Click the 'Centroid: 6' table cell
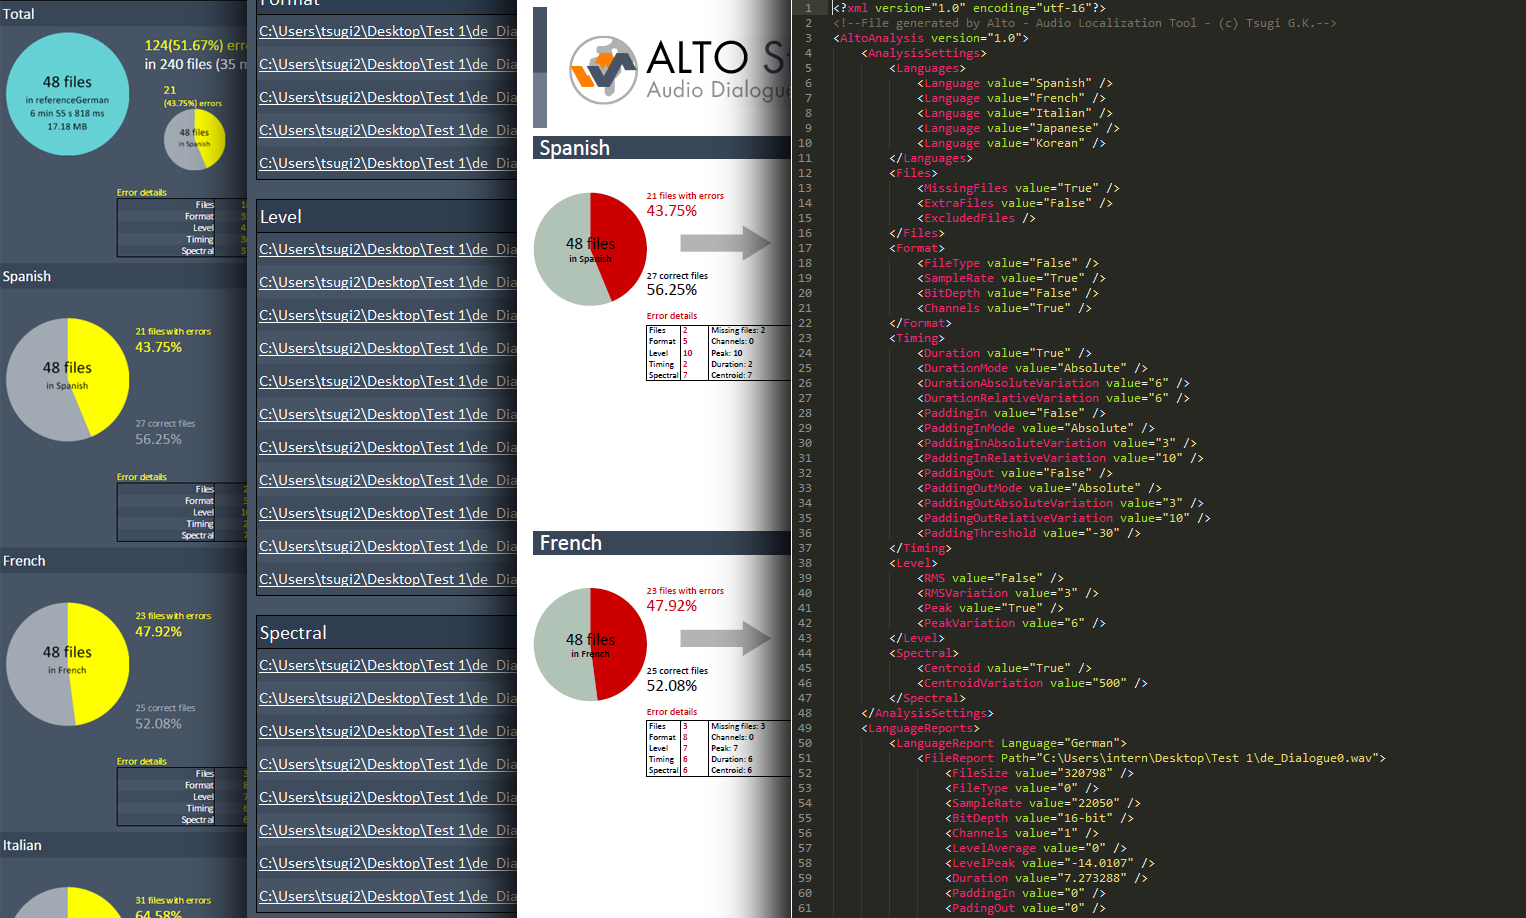Screen dimensions: 1526x918 pos(732,770)
